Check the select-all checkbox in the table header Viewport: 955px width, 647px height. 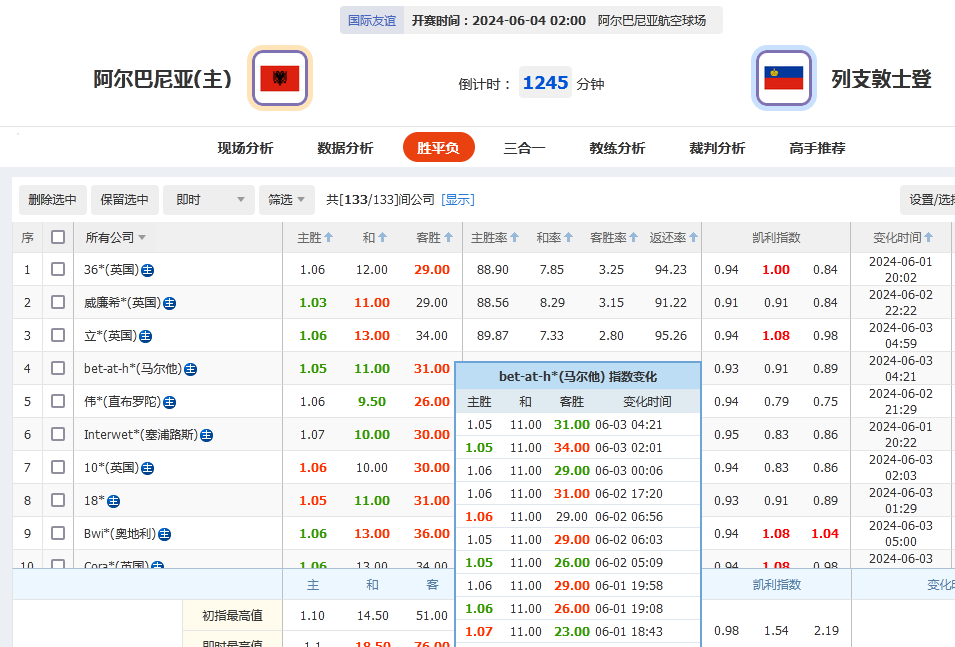(x=56, y=237)
